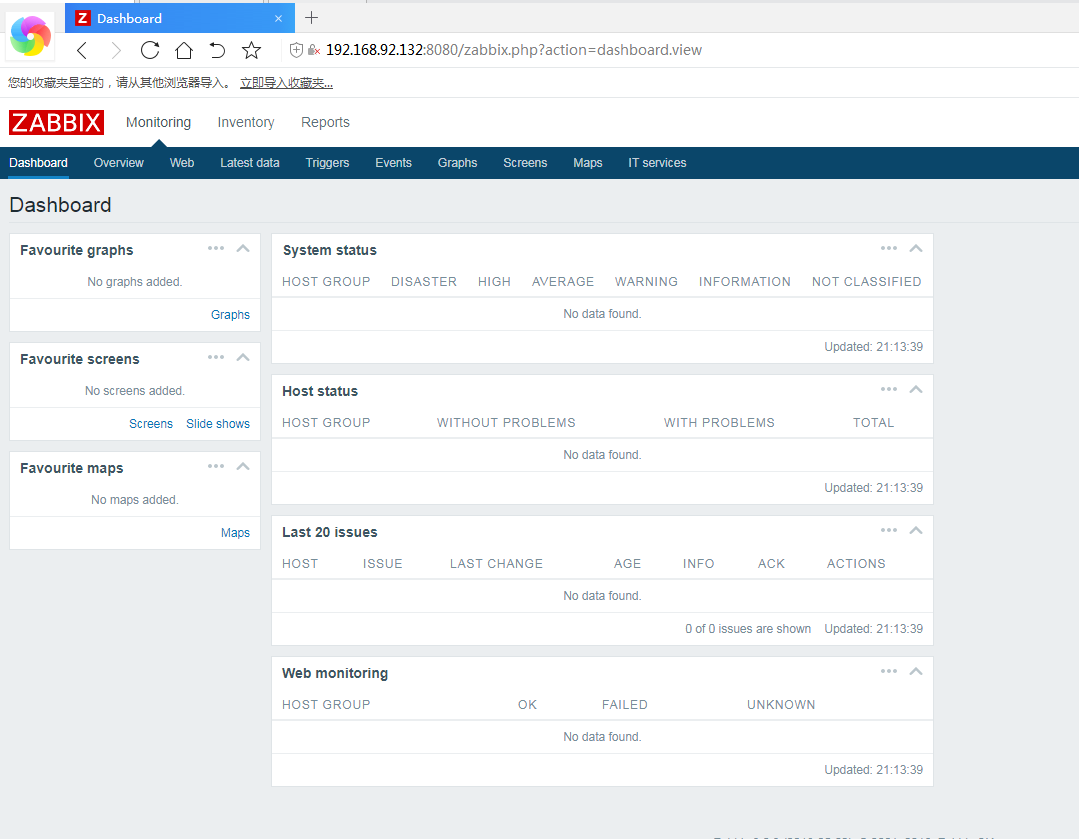Viewport: 1079px width, 839px height.
Task: Click the Screens link in Favourite screens
Action: pyautogui.click(x=151, y=424)
